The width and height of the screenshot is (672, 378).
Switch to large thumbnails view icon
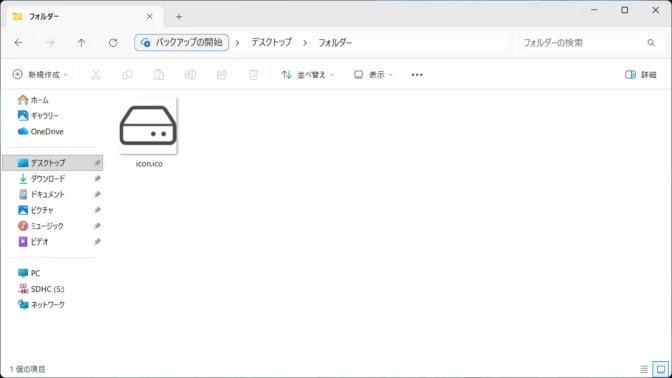661,369
